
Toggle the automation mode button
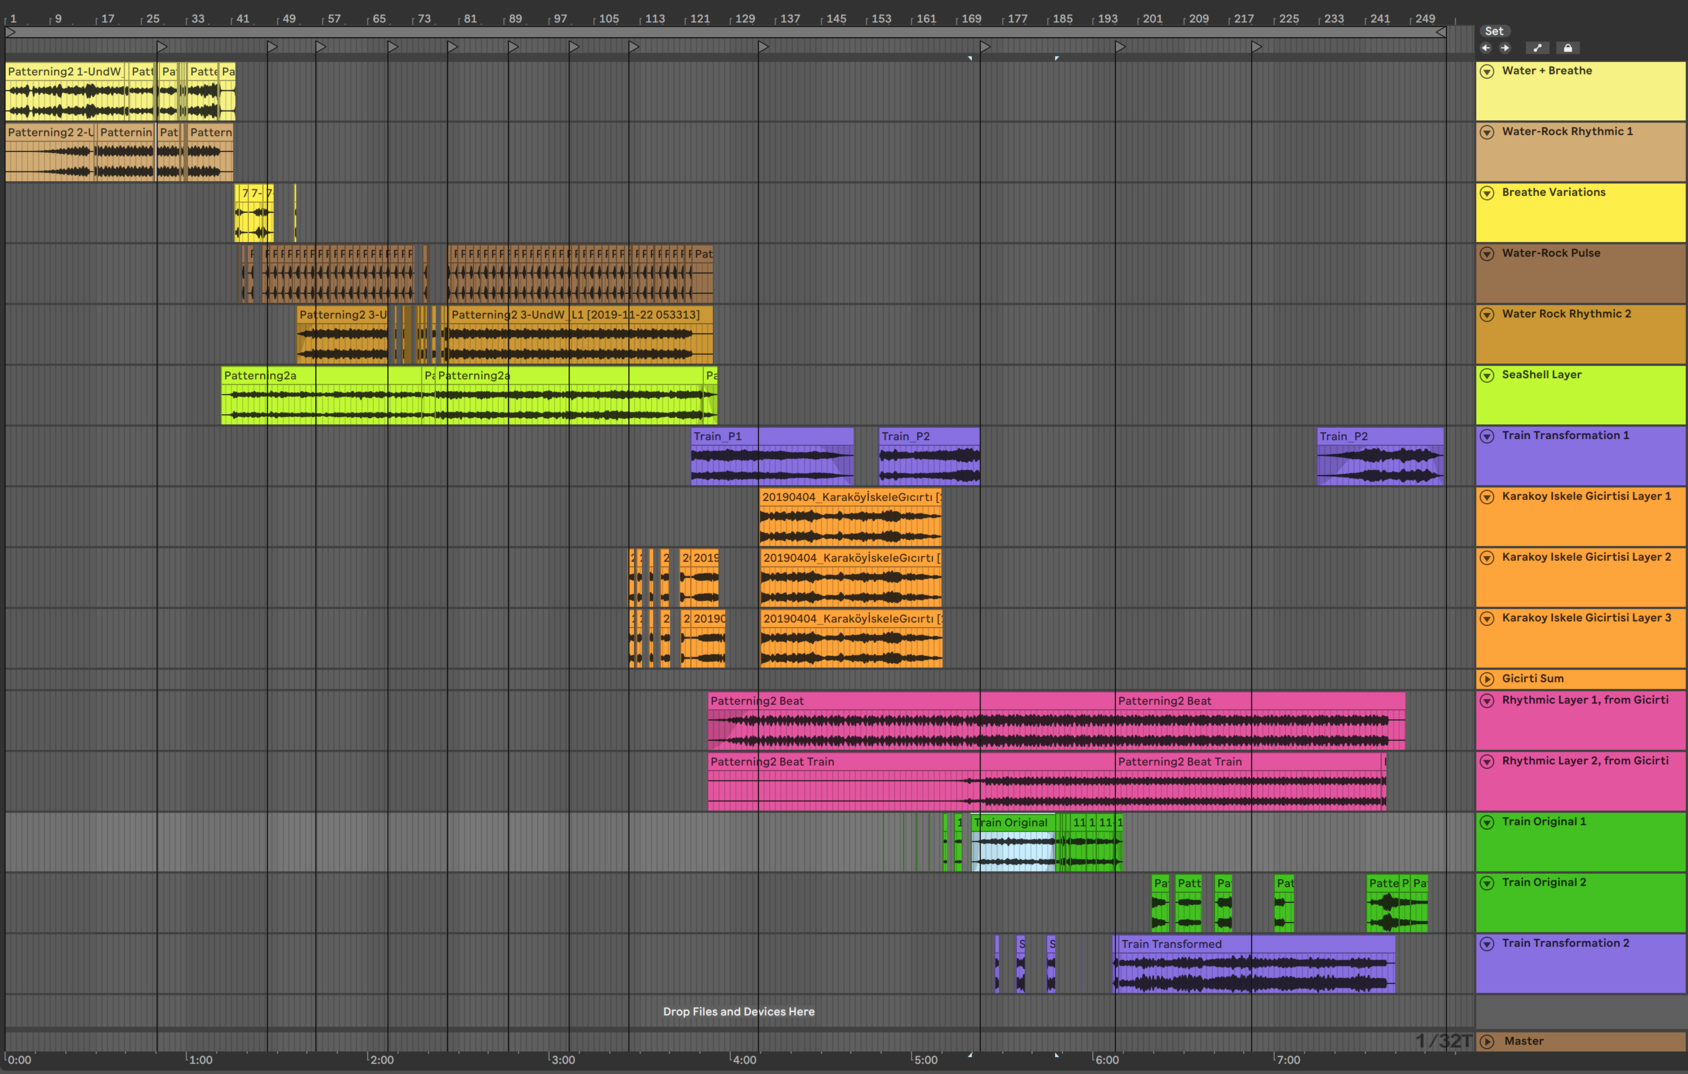[x=1538, y=48]
